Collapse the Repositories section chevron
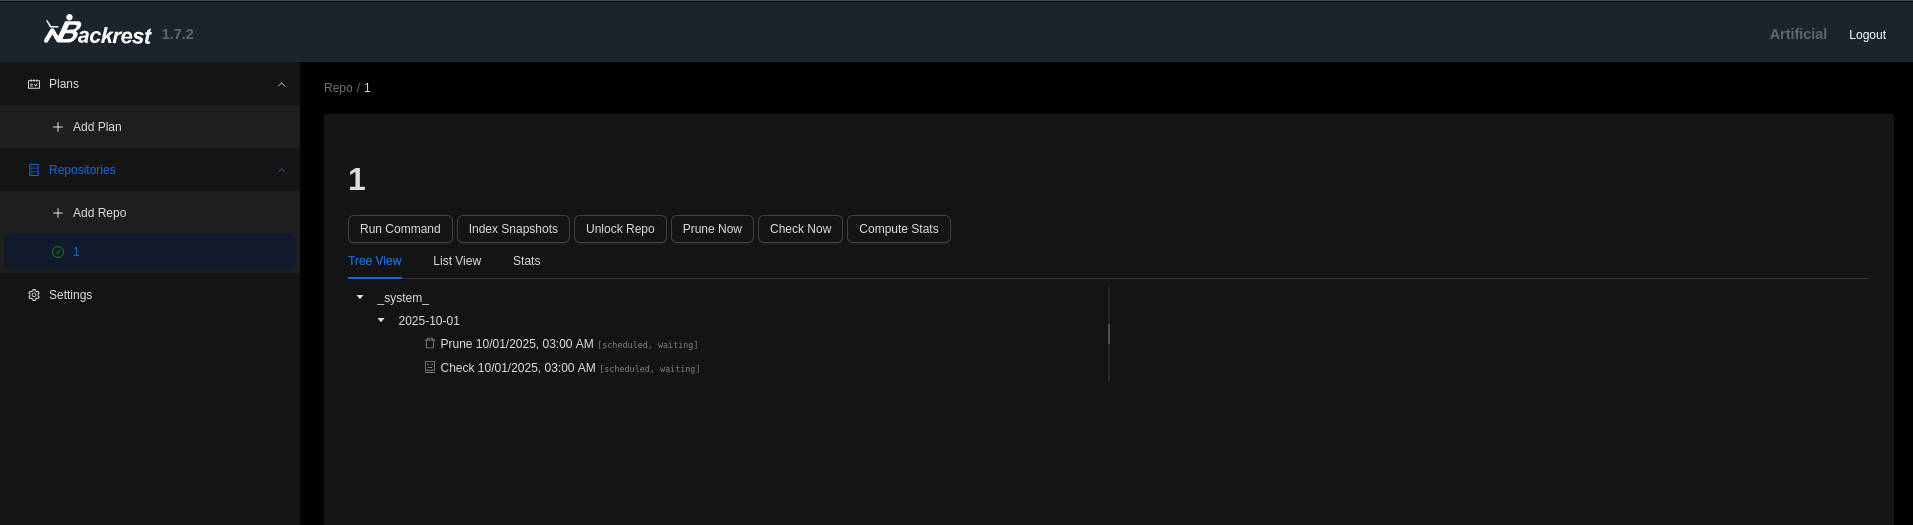Viewport: 1913px width, 525px height. (281, 170)
